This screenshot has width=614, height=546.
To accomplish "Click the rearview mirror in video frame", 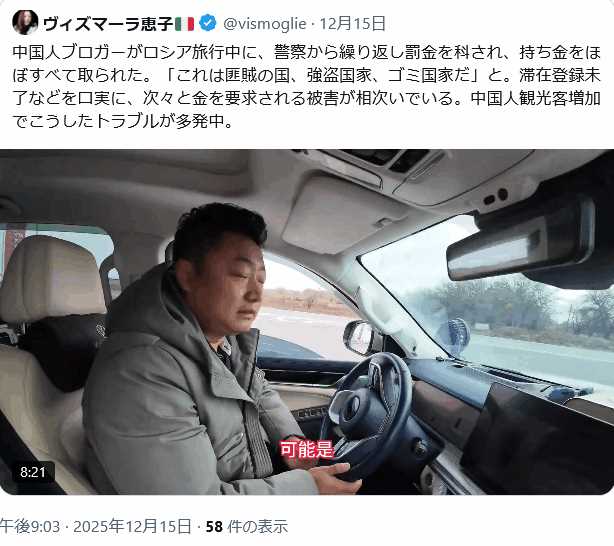I will point(517,247).
